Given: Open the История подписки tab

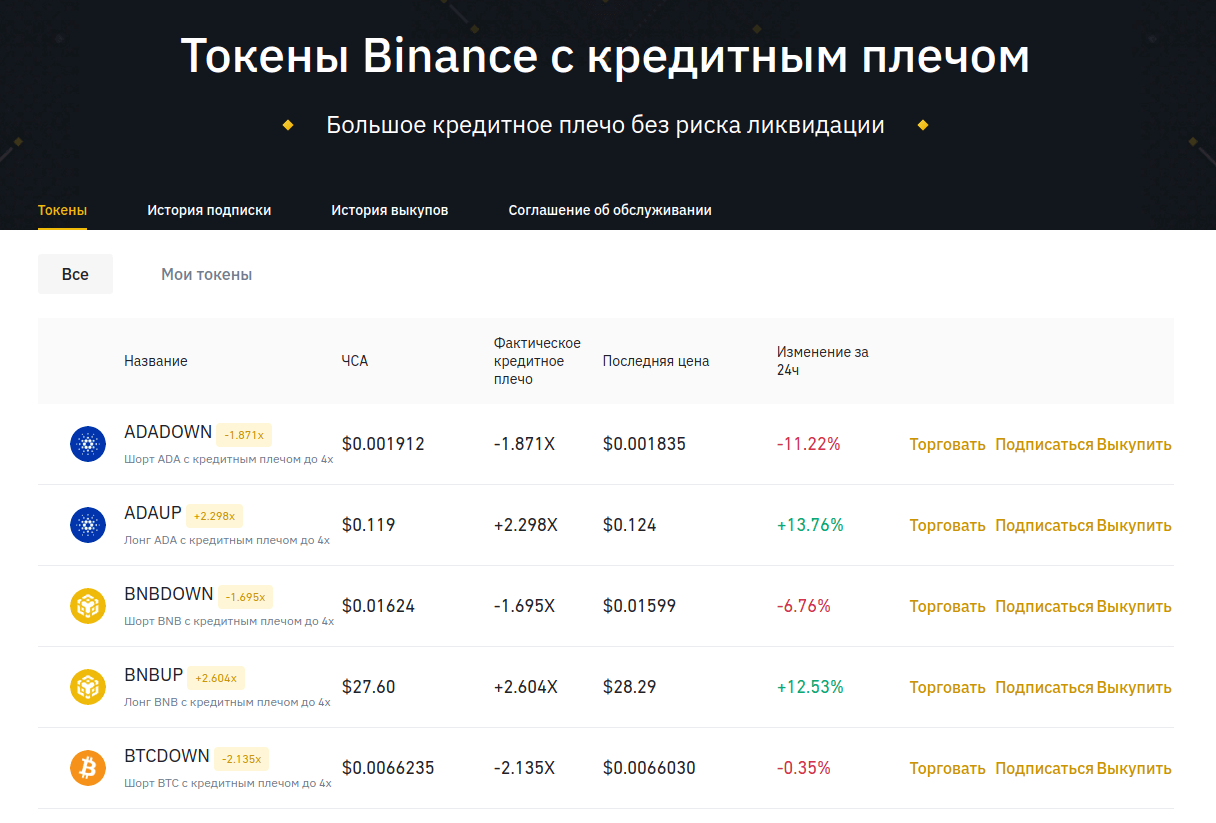Looking at the screenshot, I should [209, 210].
